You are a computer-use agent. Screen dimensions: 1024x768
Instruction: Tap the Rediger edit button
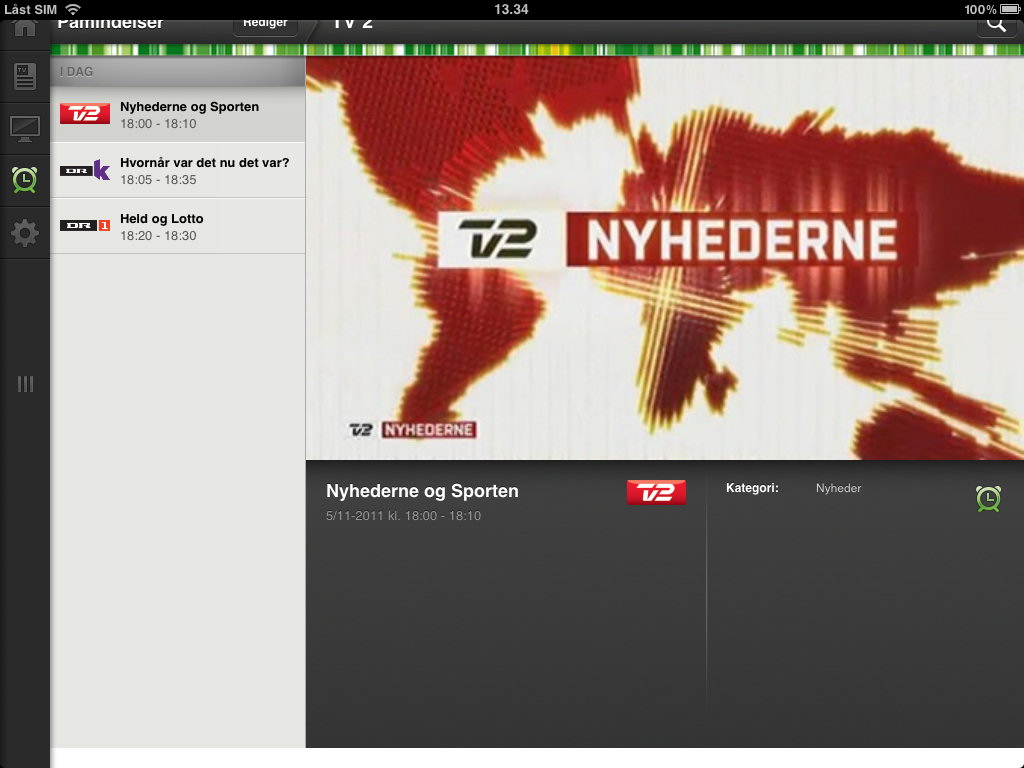click(x=265, y=25)
